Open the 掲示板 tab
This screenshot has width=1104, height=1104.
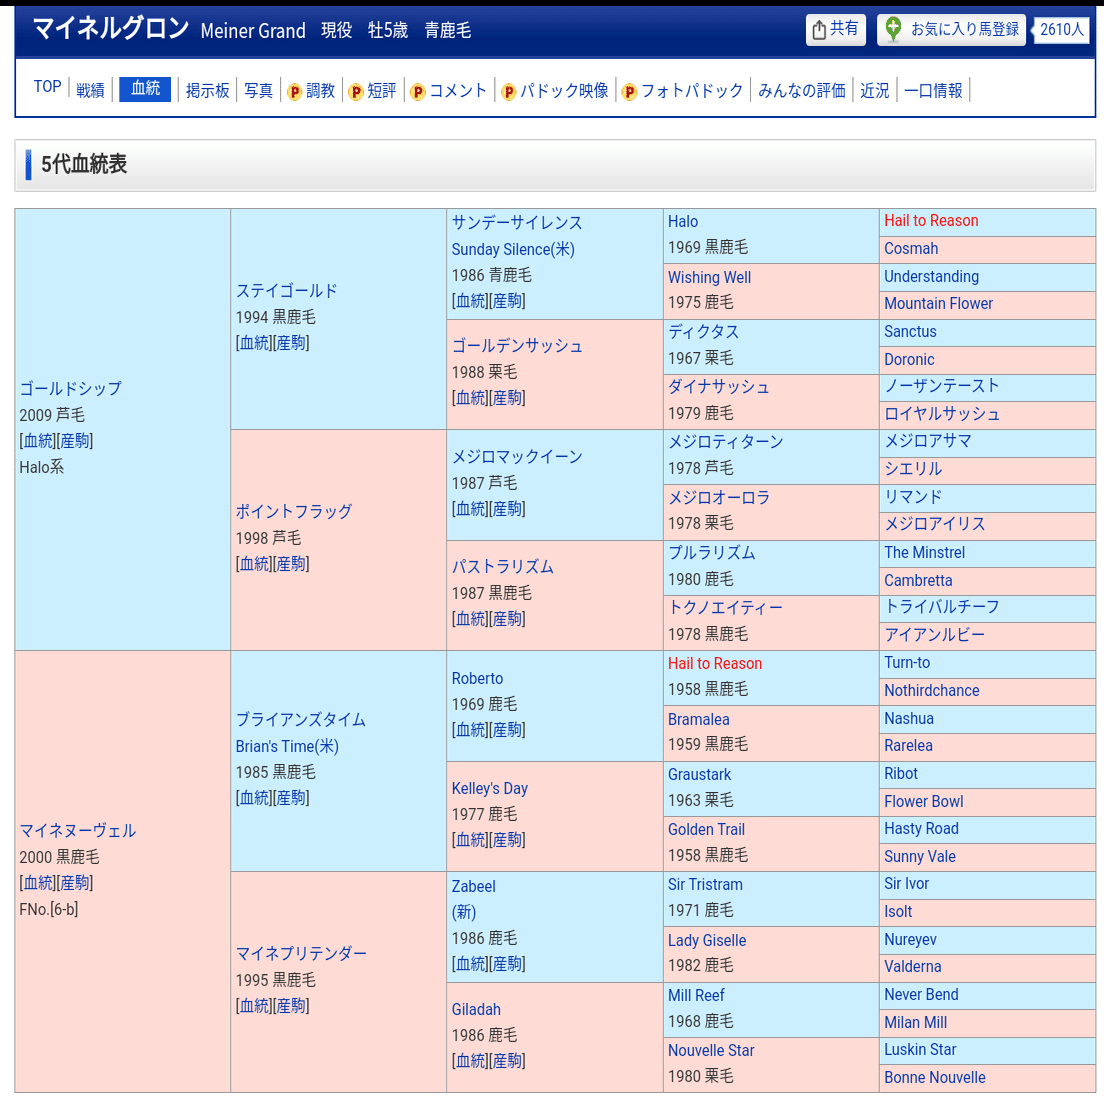(208, 90)
